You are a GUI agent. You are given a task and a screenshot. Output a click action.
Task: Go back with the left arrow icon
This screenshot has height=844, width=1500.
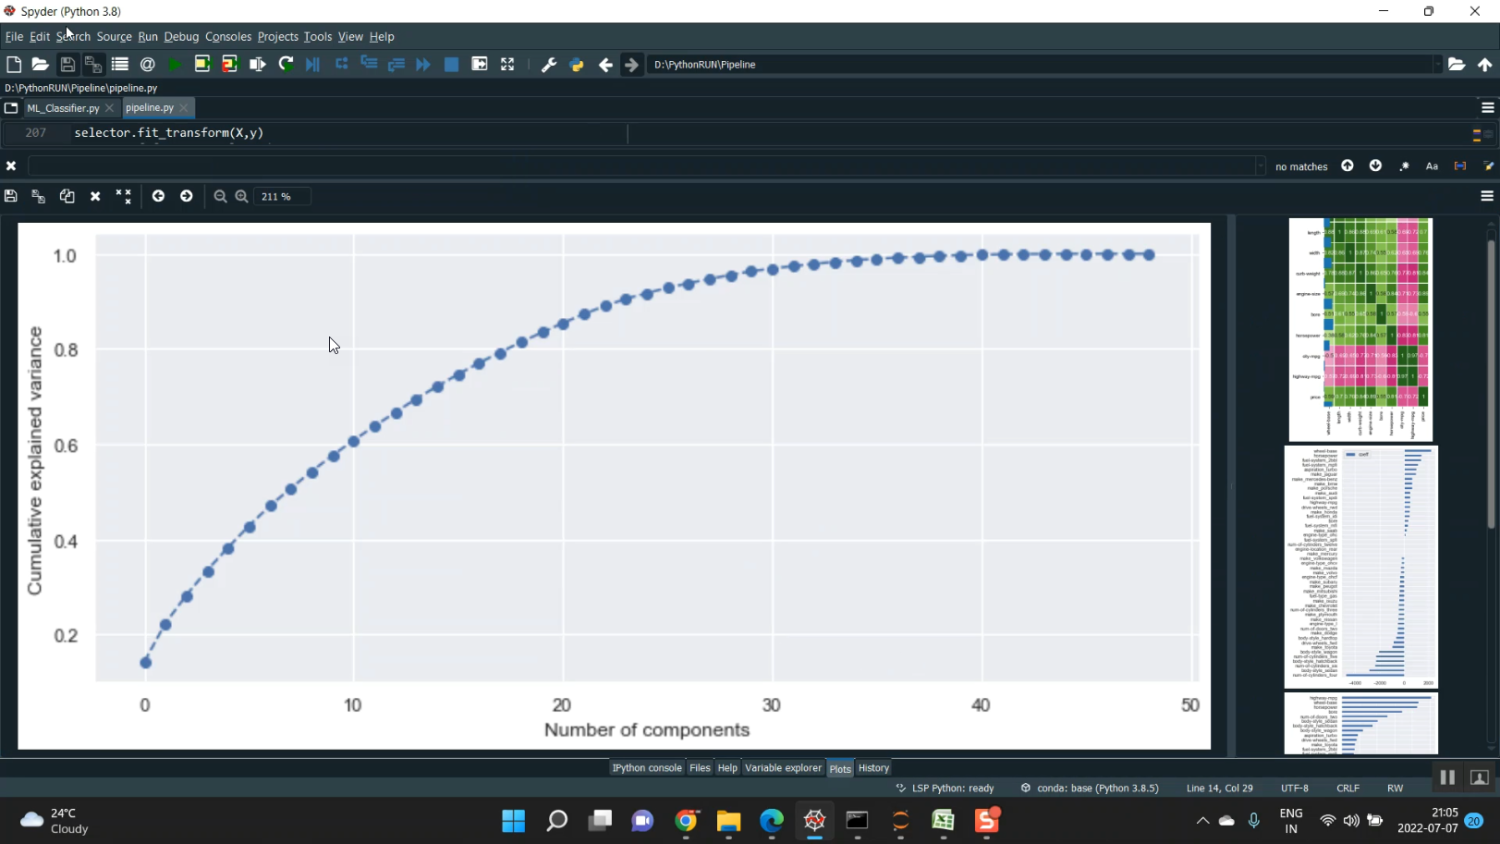(606, 65)
